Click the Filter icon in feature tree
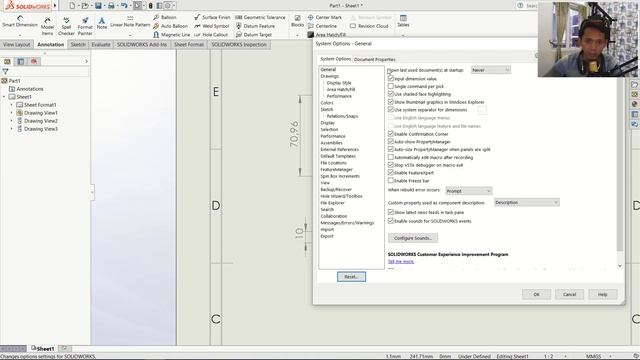640x360 pixels. 5,71
